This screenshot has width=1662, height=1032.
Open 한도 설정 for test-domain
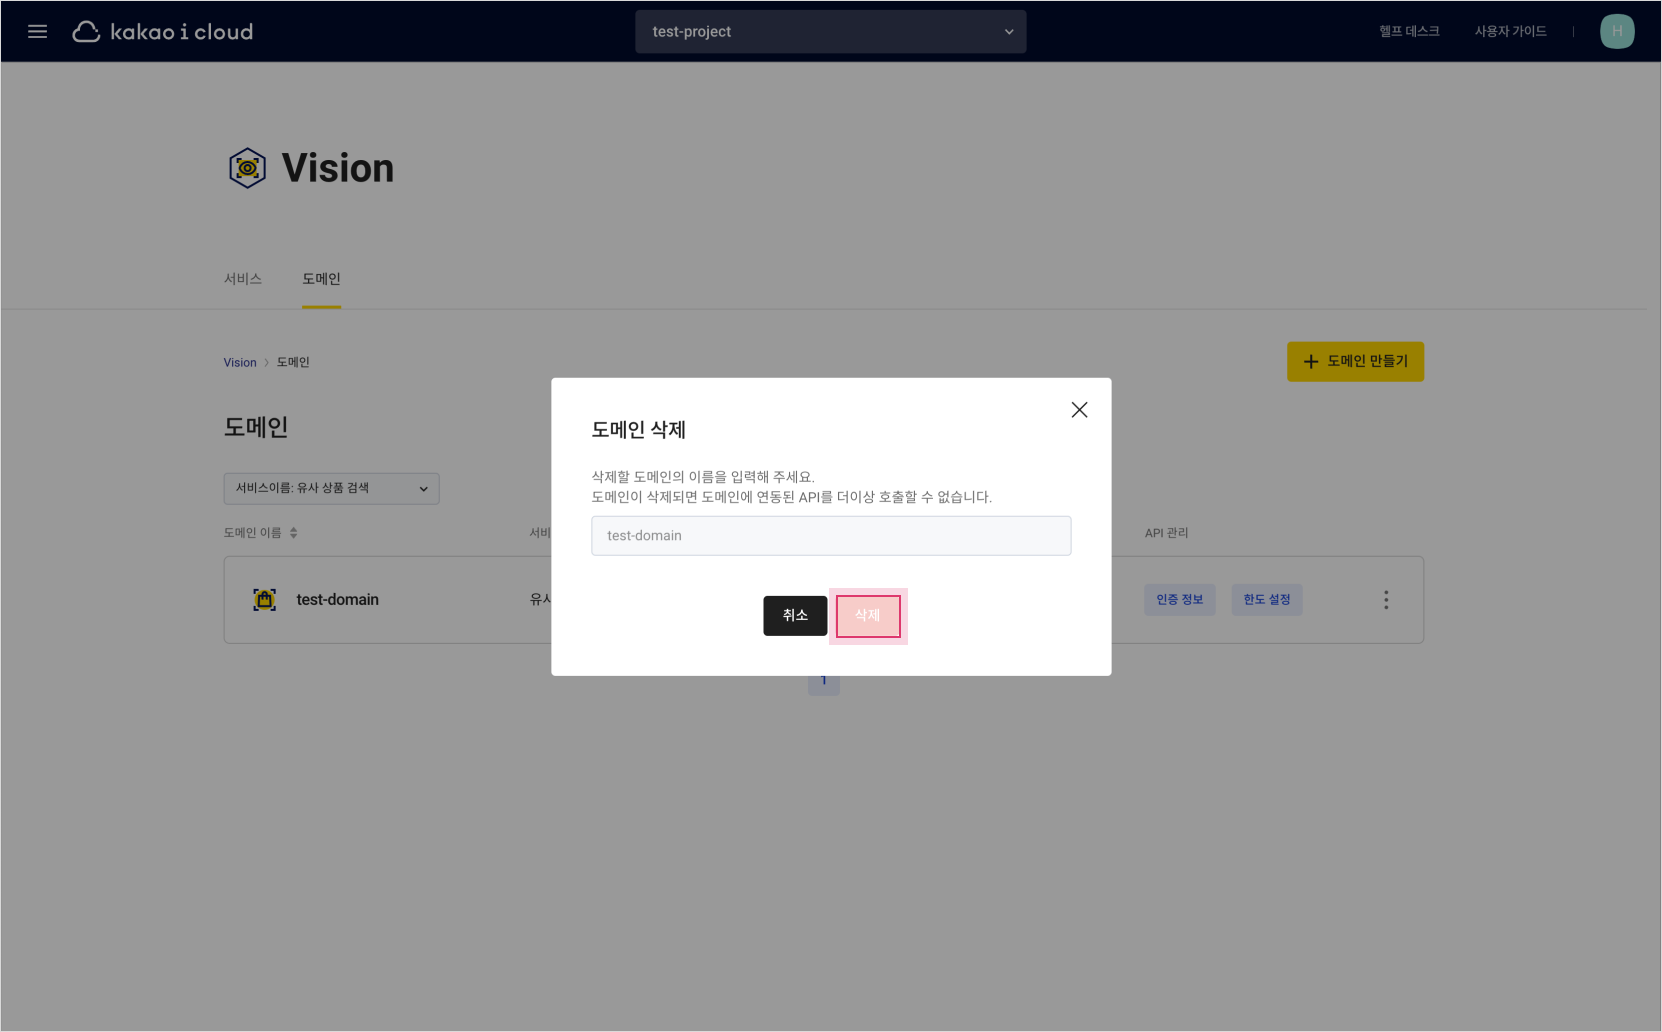[1266, 600]
